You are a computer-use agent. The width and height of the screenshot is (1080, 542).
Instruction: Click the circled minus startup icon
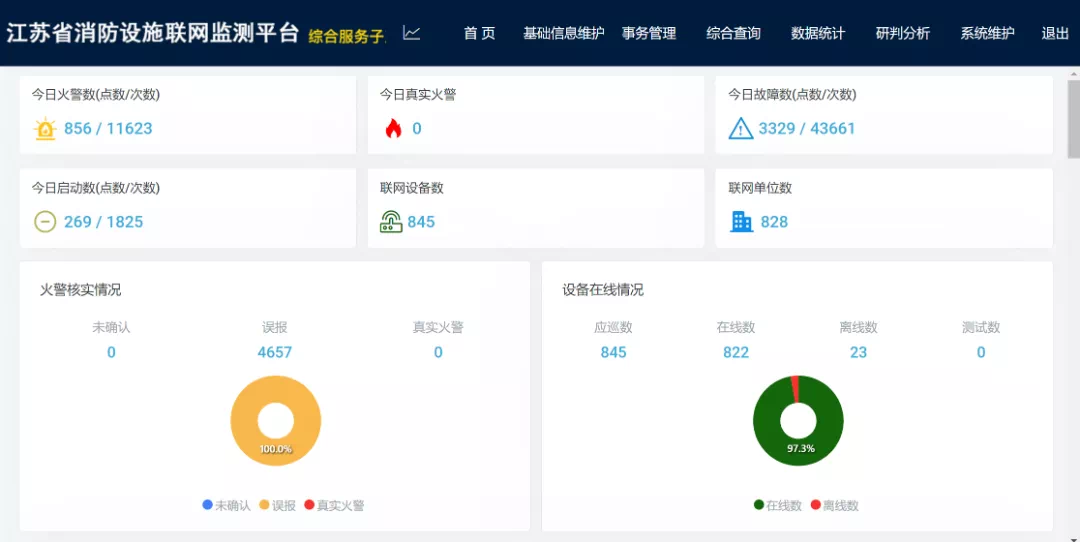(x=45, y=222)
